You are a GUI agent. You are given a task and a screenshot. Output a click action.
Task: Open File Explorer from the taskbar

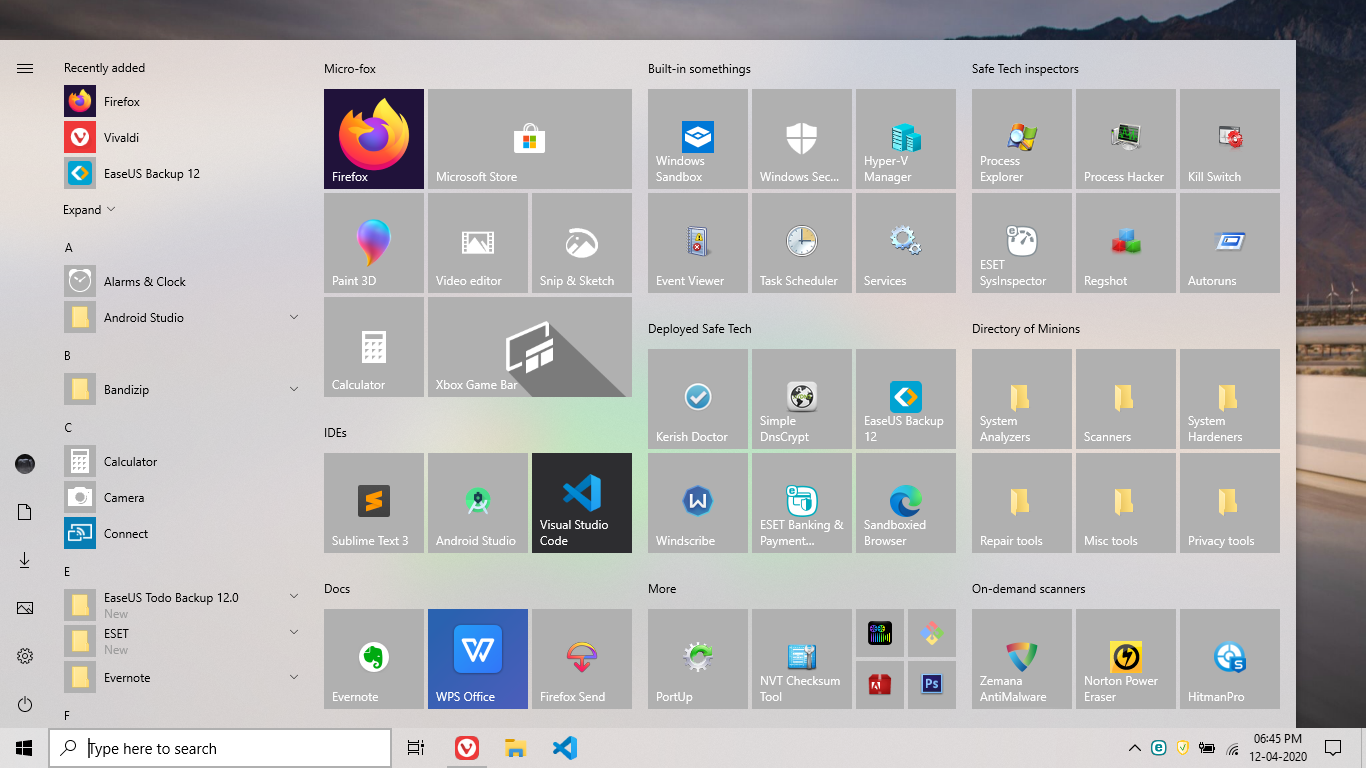pos(515,748)
